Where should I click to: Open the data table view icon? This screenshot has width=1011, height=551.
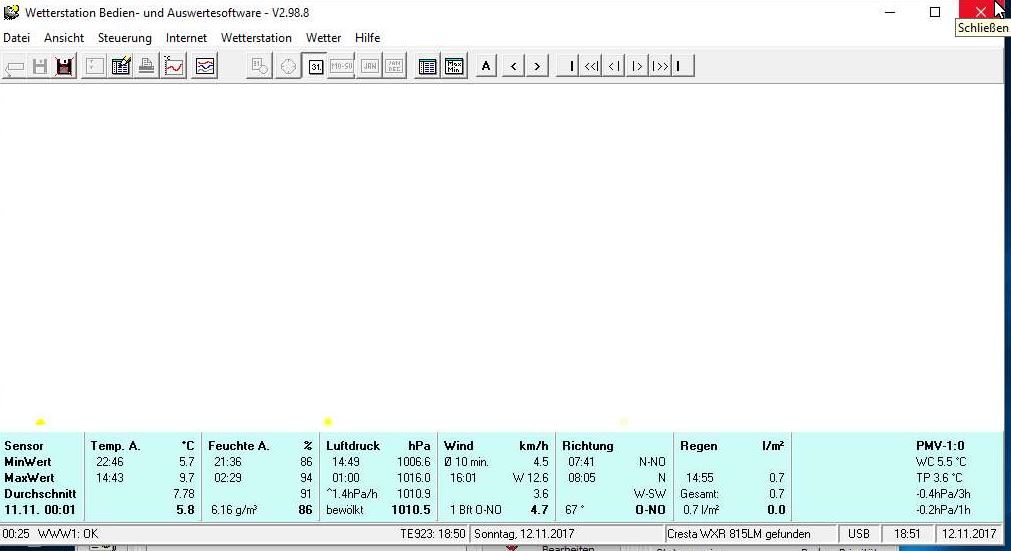pos(428,67)
